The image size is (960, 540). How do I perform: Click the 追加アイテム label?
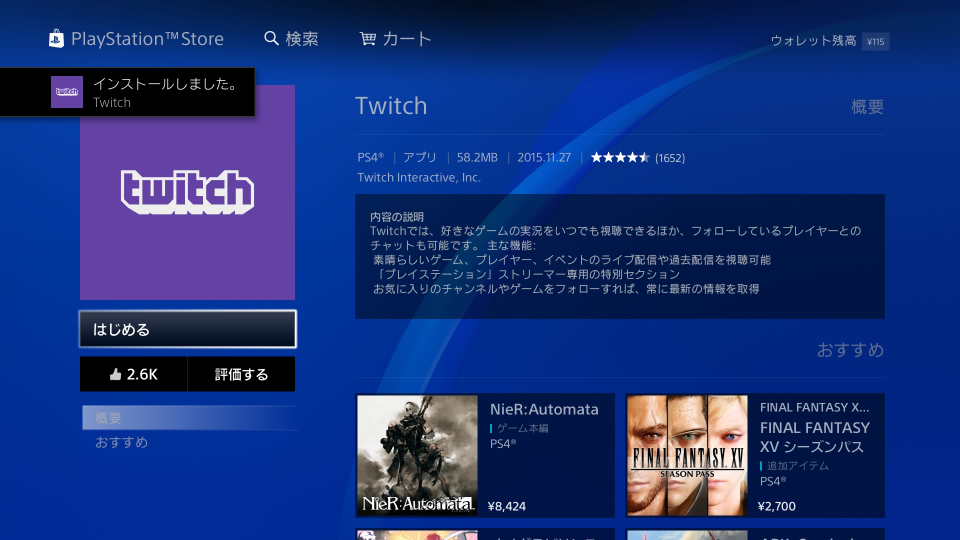pos(798,466)
